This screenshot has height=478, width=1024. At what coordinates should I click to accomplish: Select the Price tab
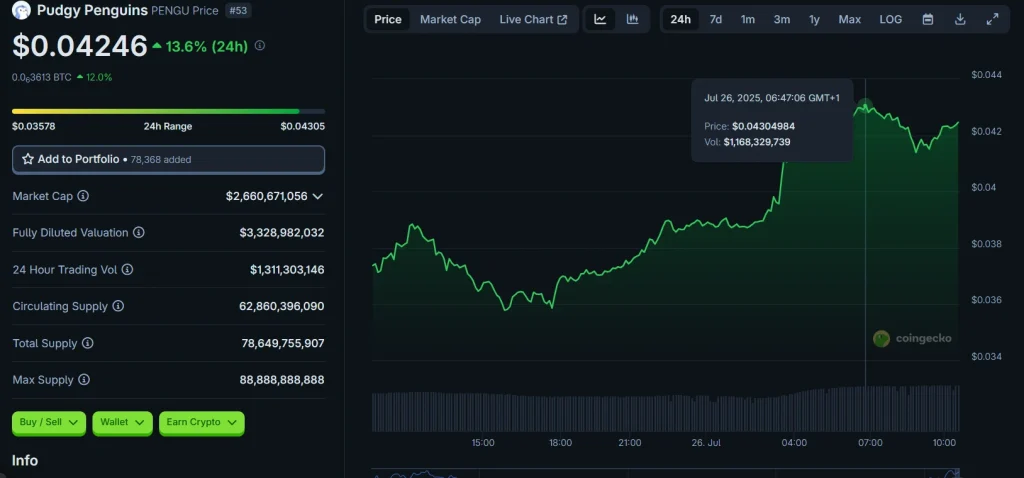pyautogui.click(x=388, y=20)
